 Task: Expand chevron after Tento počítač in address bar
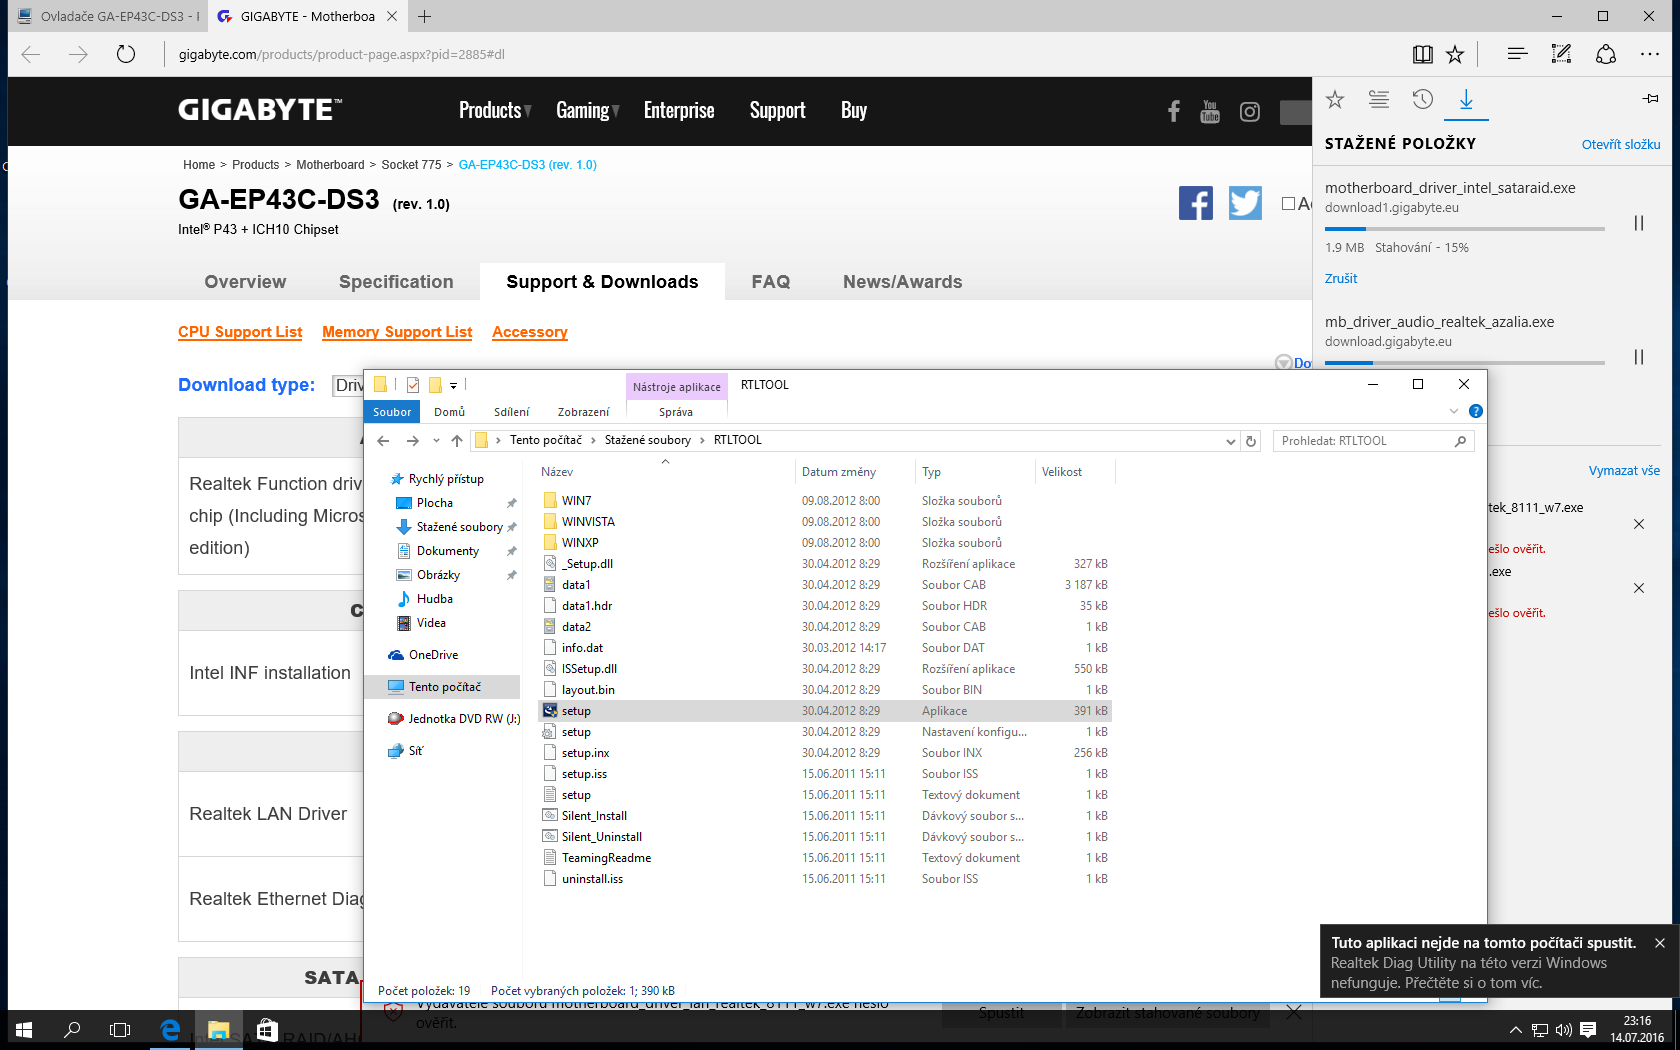coord(593,440)
